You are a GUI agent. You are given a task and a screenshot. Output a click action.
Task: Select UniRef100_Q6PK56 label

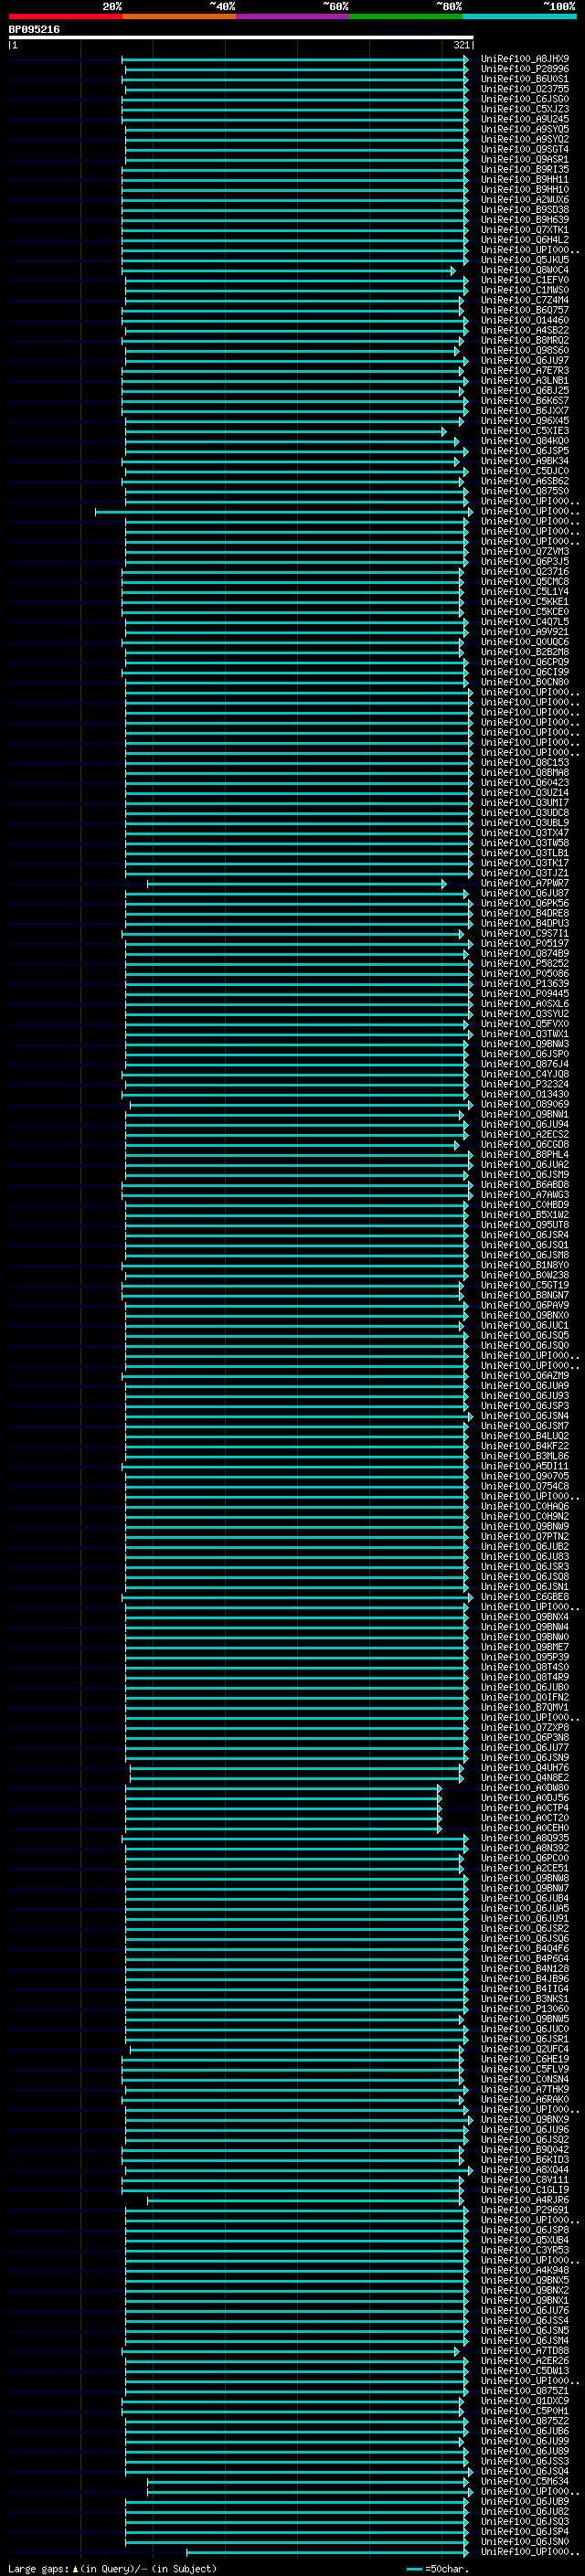point(525,904)
